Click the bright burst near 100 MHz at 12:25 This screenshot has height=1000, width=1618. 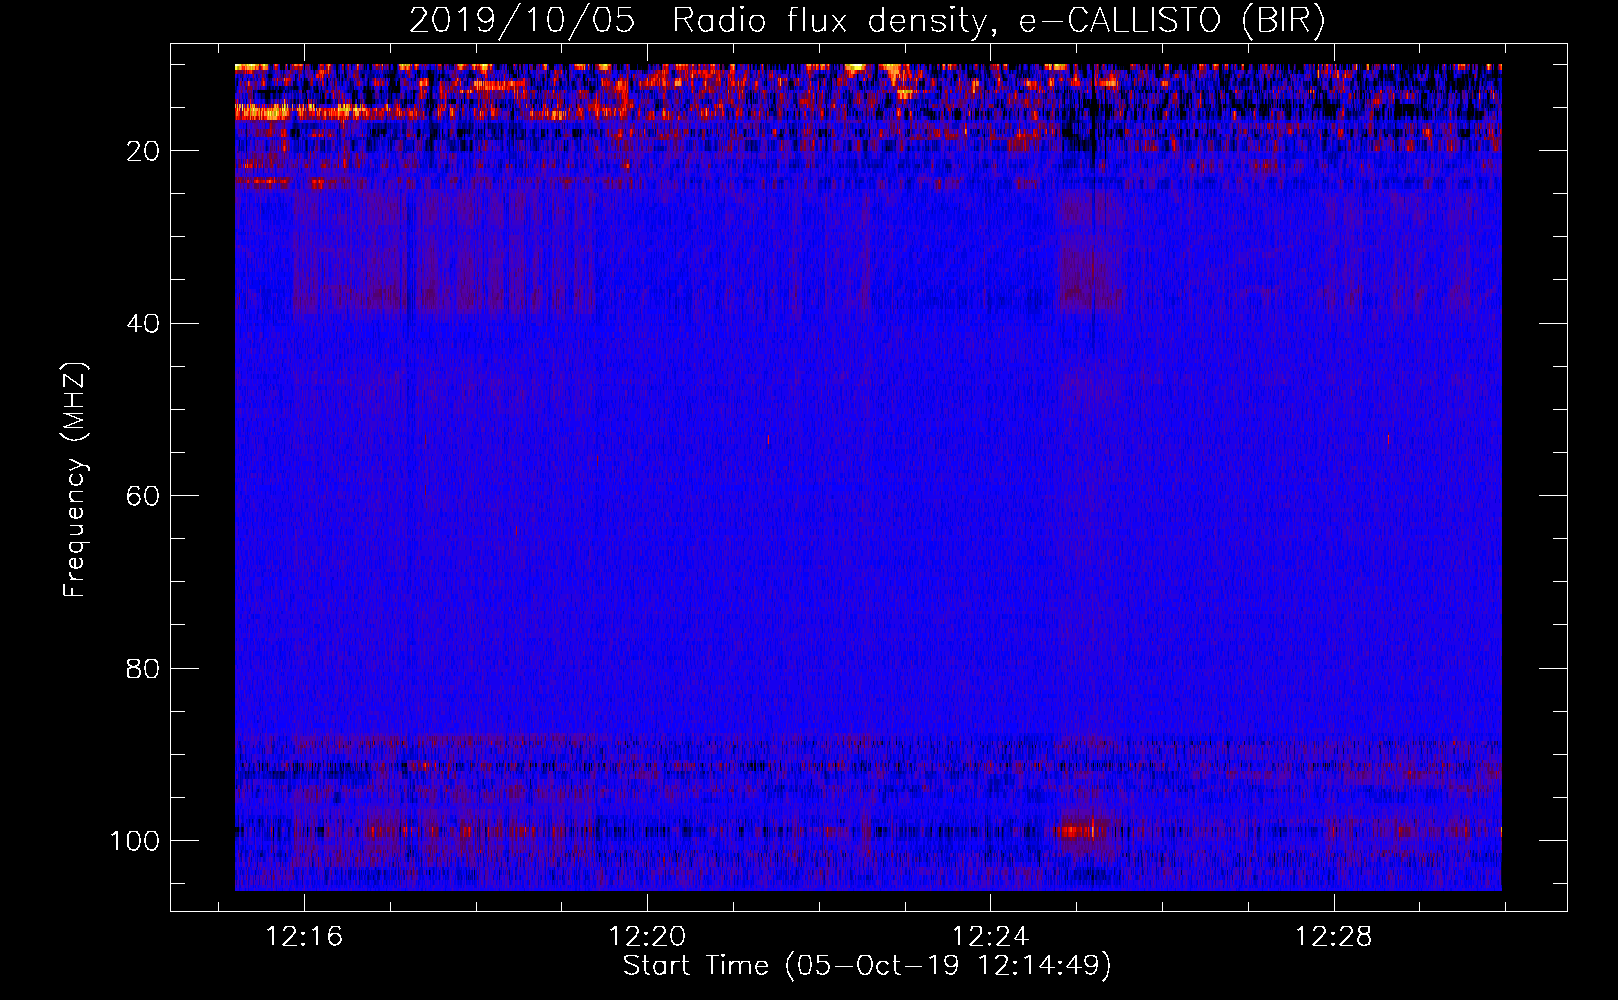coord(1081,830)
